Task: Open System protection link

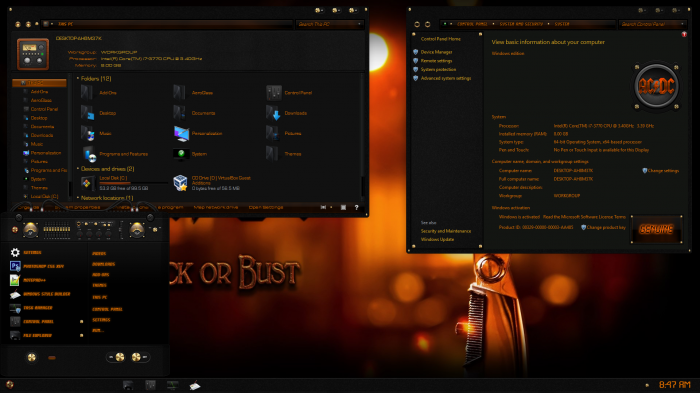Action: click(438, 69)
